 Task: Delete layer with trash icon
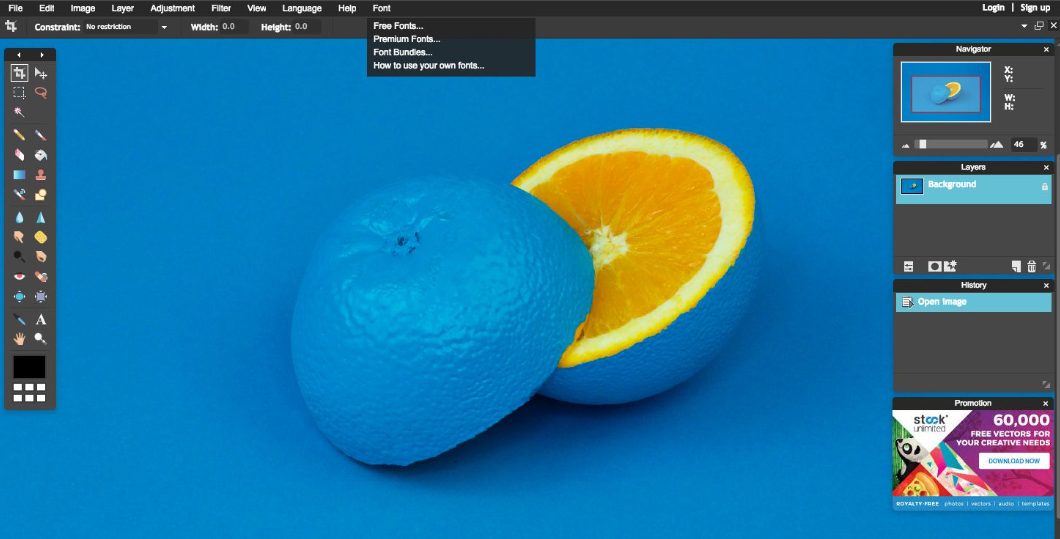click(x=1032, y=266)
